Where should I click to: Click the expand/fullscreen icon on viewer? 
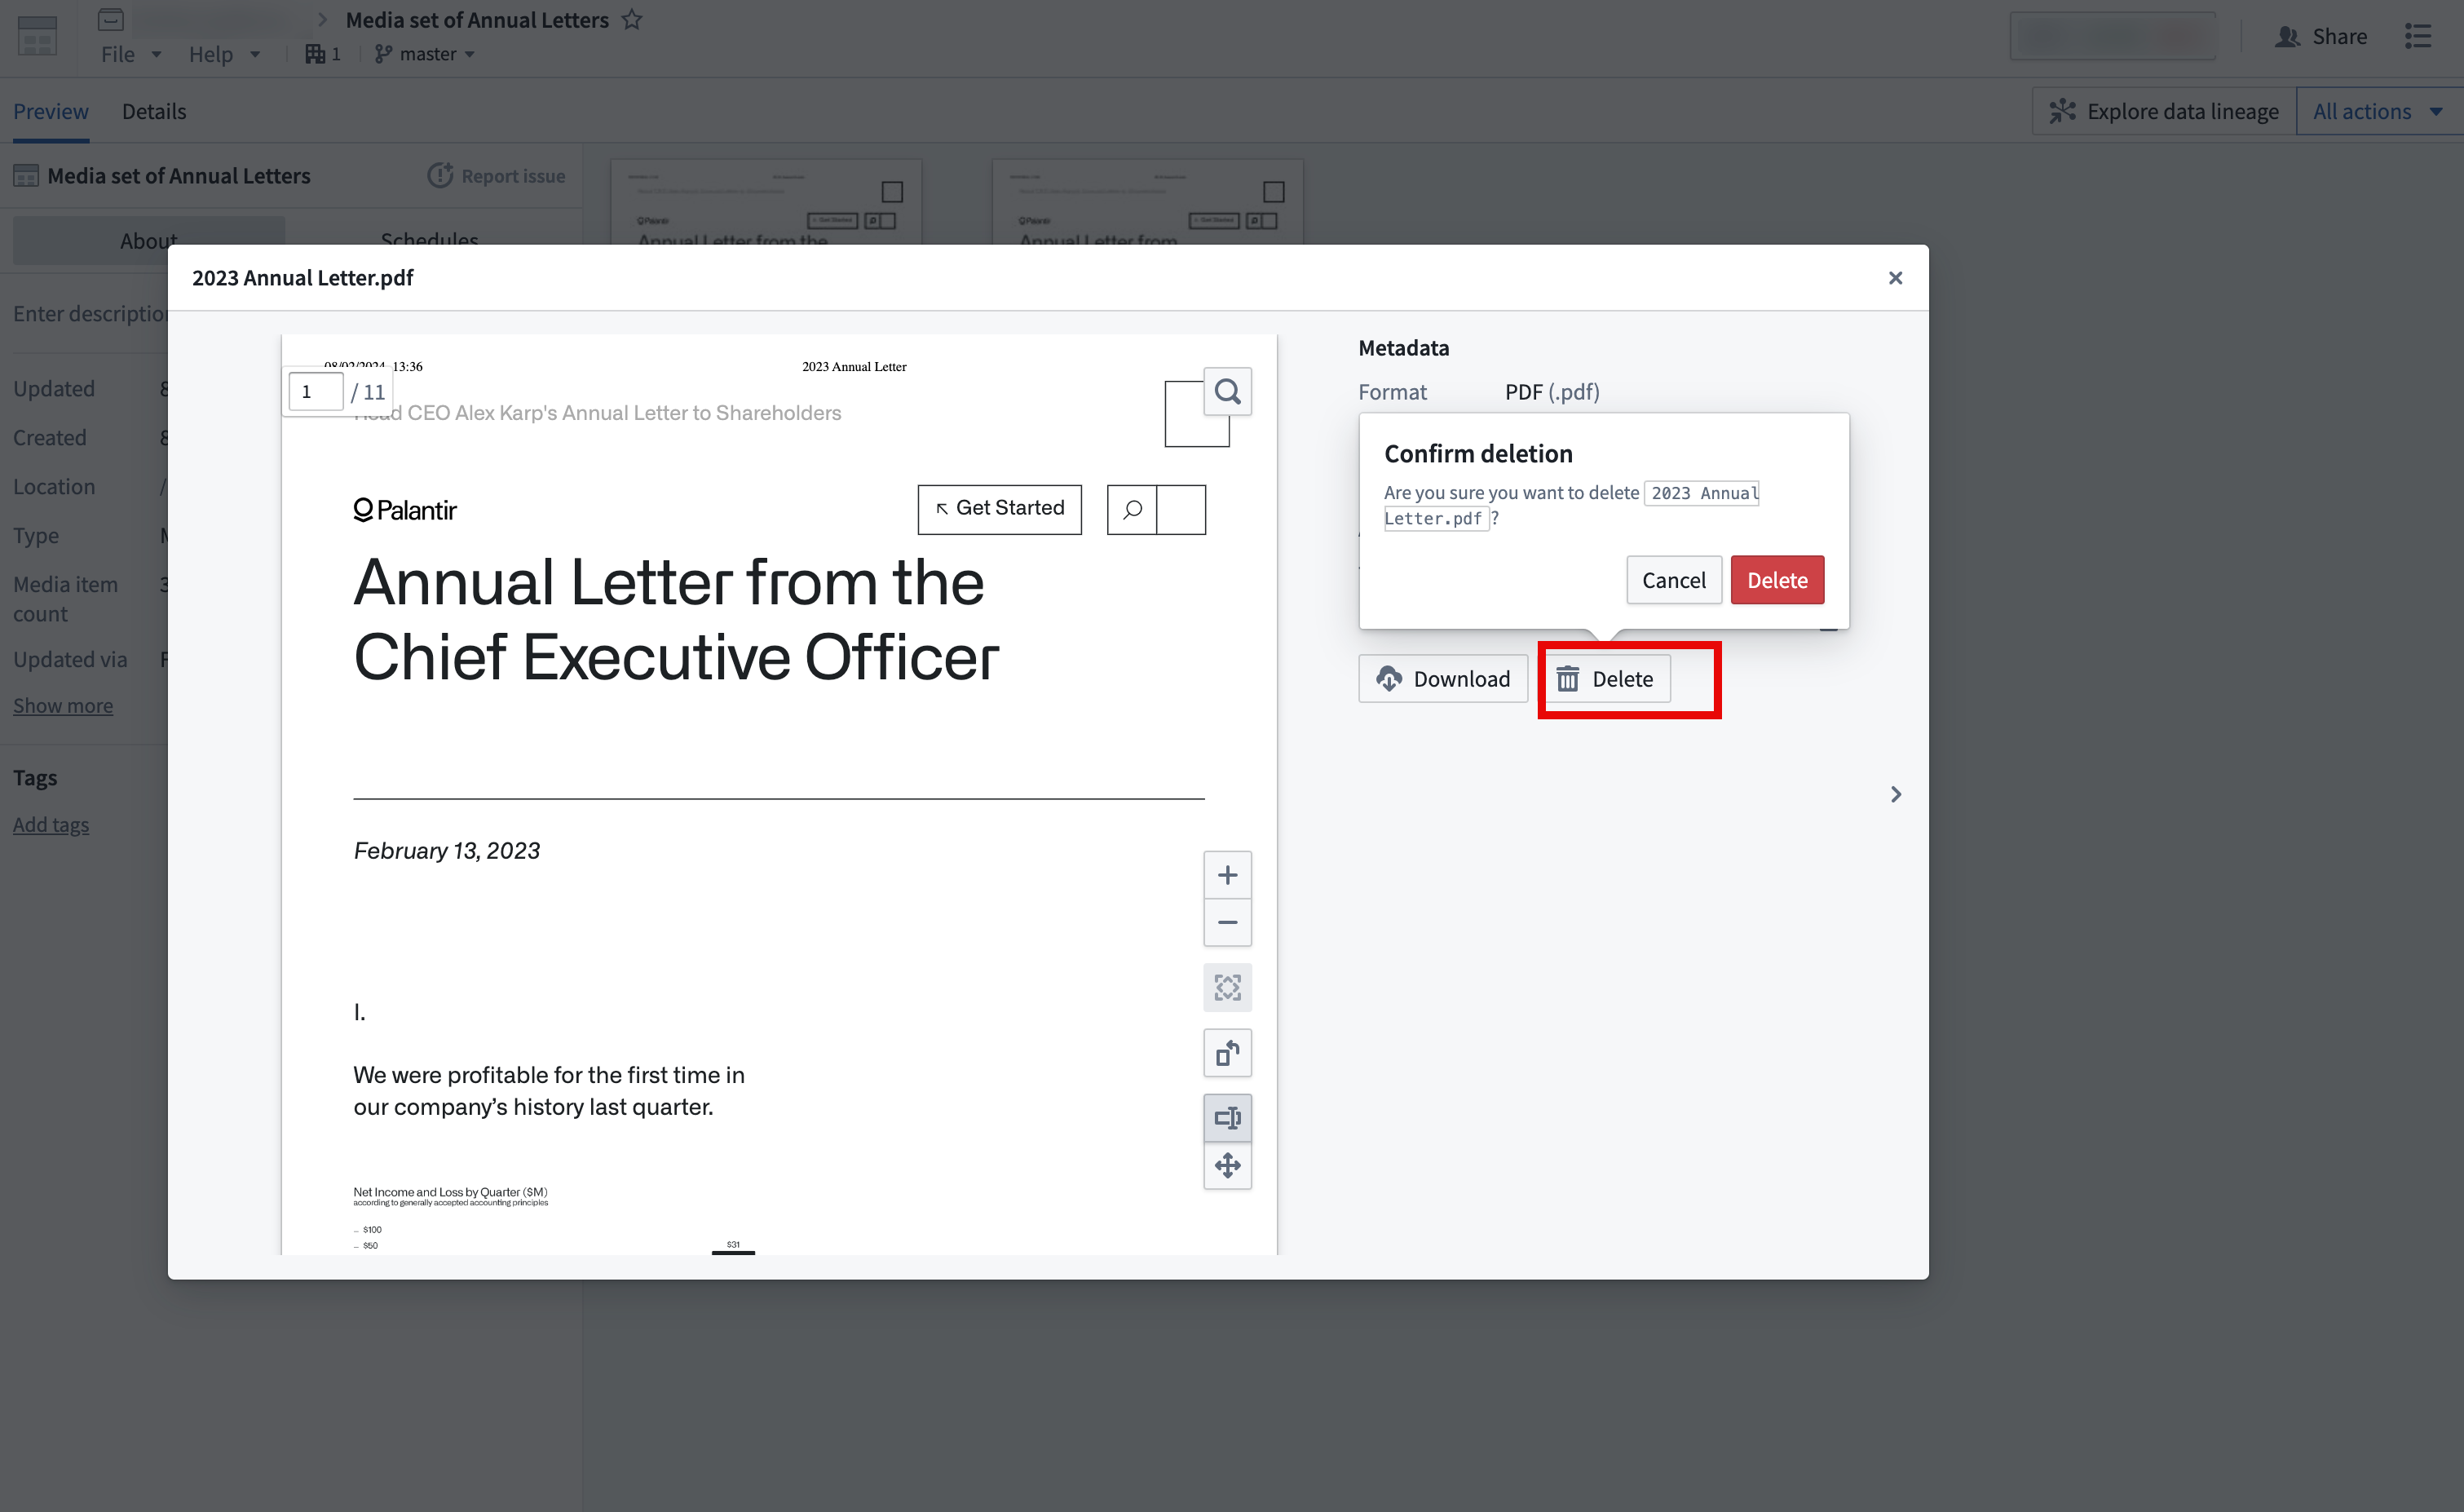click(x=1227, y=986)
